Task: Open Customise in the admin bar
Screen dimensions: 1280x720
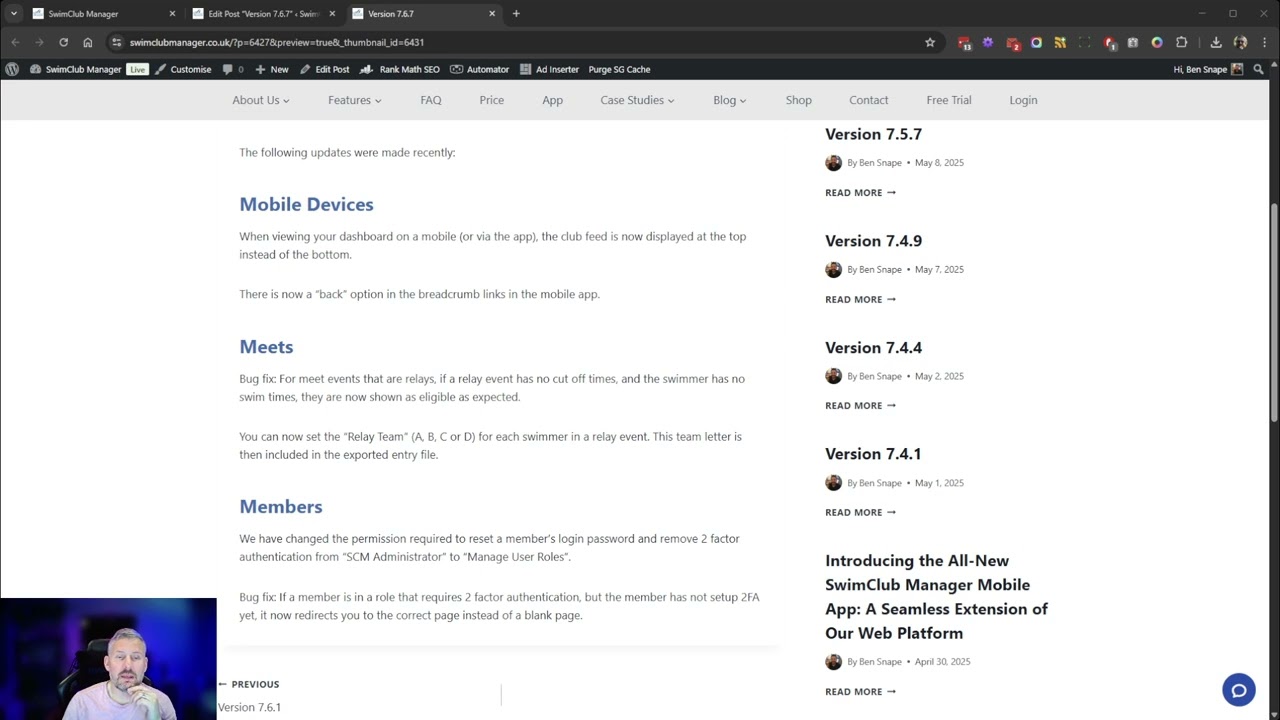Action: 183,69
